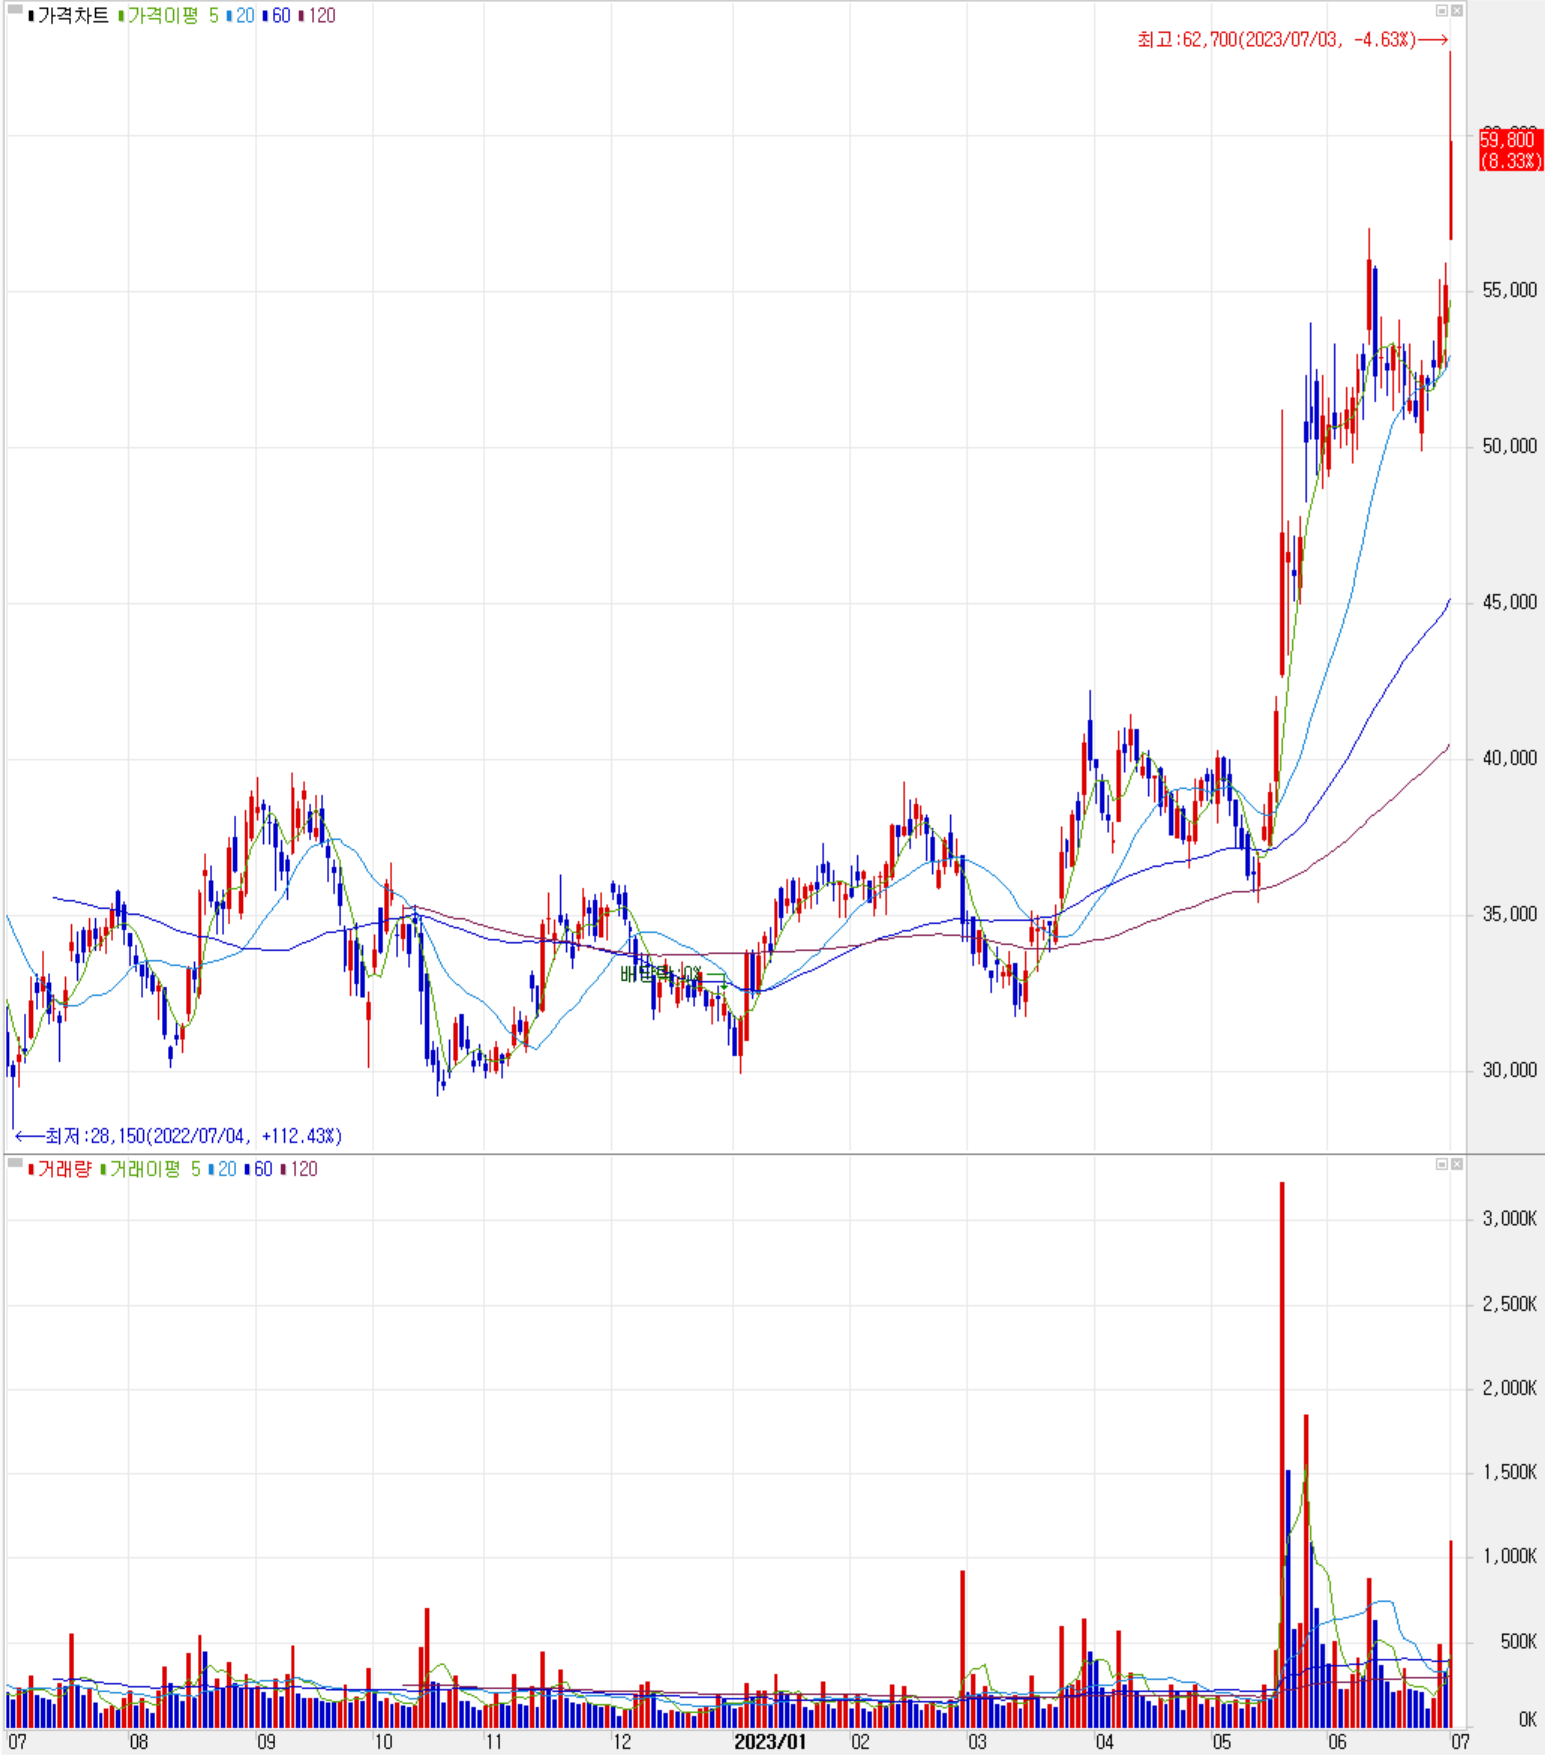This screenshot has height=1755, width=1545.
Task: Click the tallest red volume bar
Action: coord(1282,1455)
